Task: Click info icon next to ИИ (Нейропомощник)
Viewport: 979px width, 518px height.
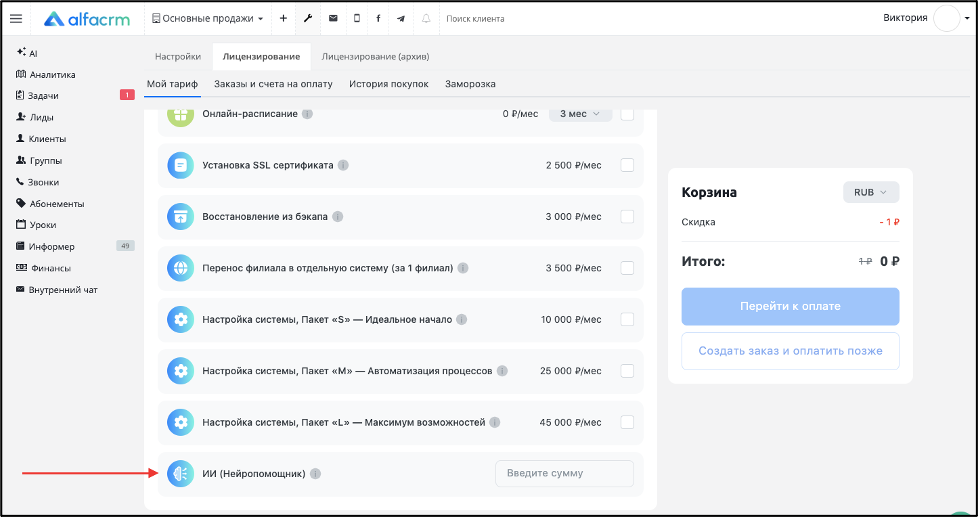Action: point(315,474)
